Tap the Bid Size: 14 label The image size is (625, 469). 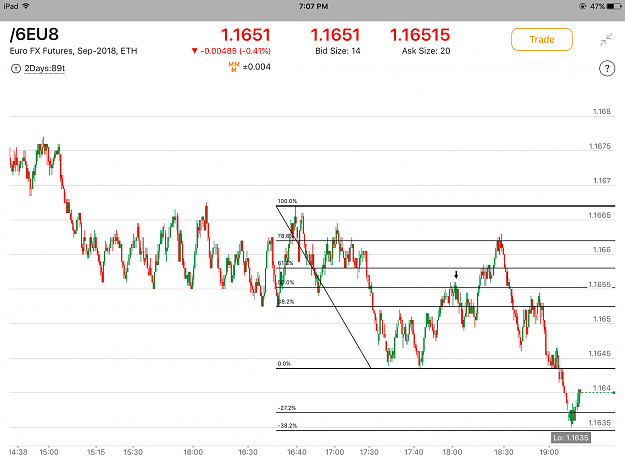coord(338,51)
